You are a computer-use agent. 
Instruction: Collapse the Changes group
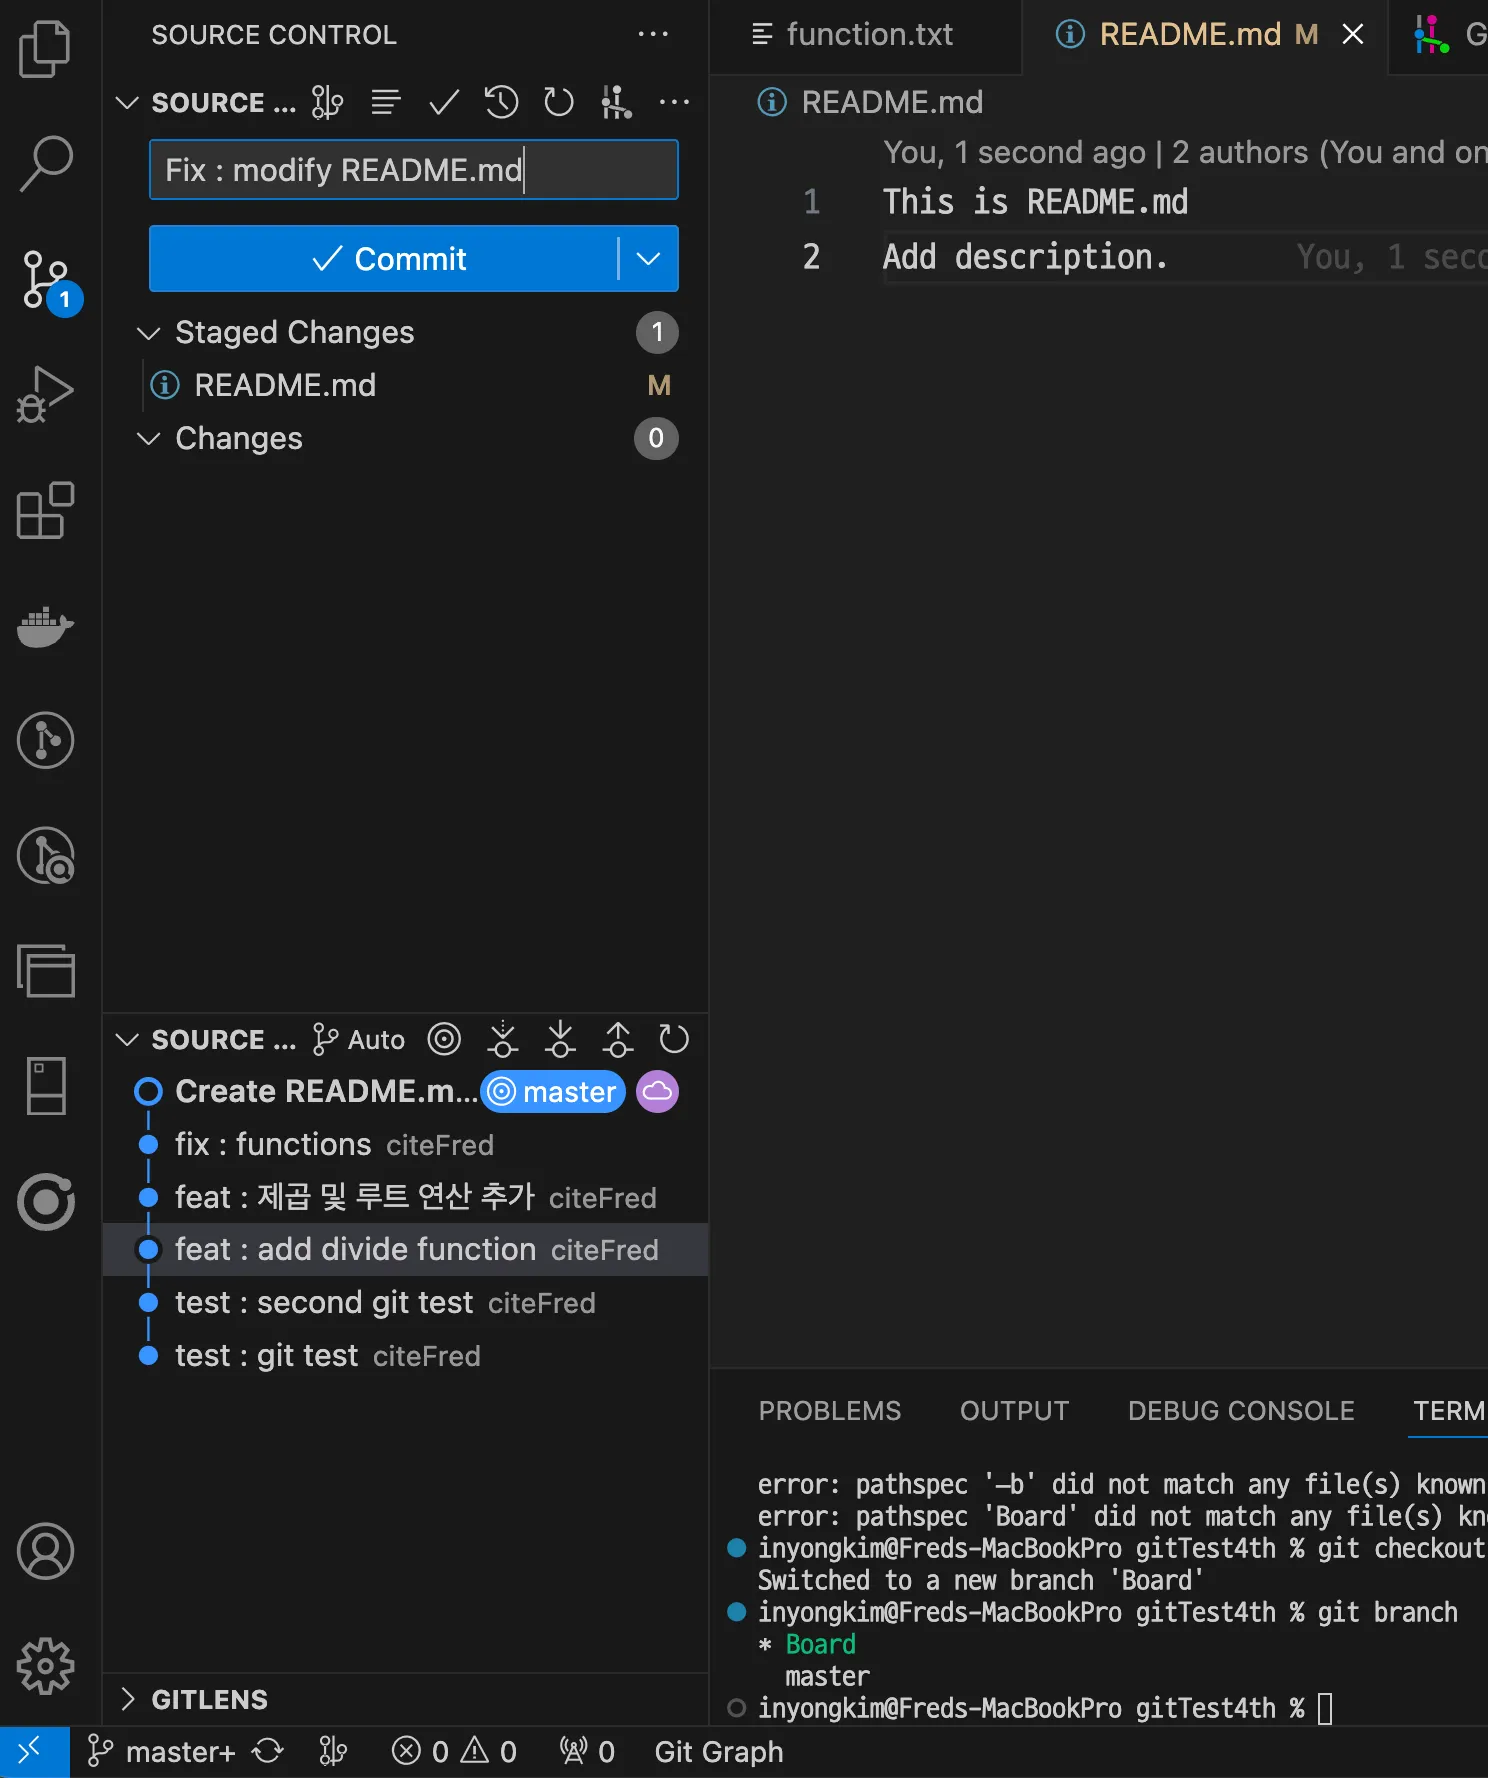click(x=148, y=439)
